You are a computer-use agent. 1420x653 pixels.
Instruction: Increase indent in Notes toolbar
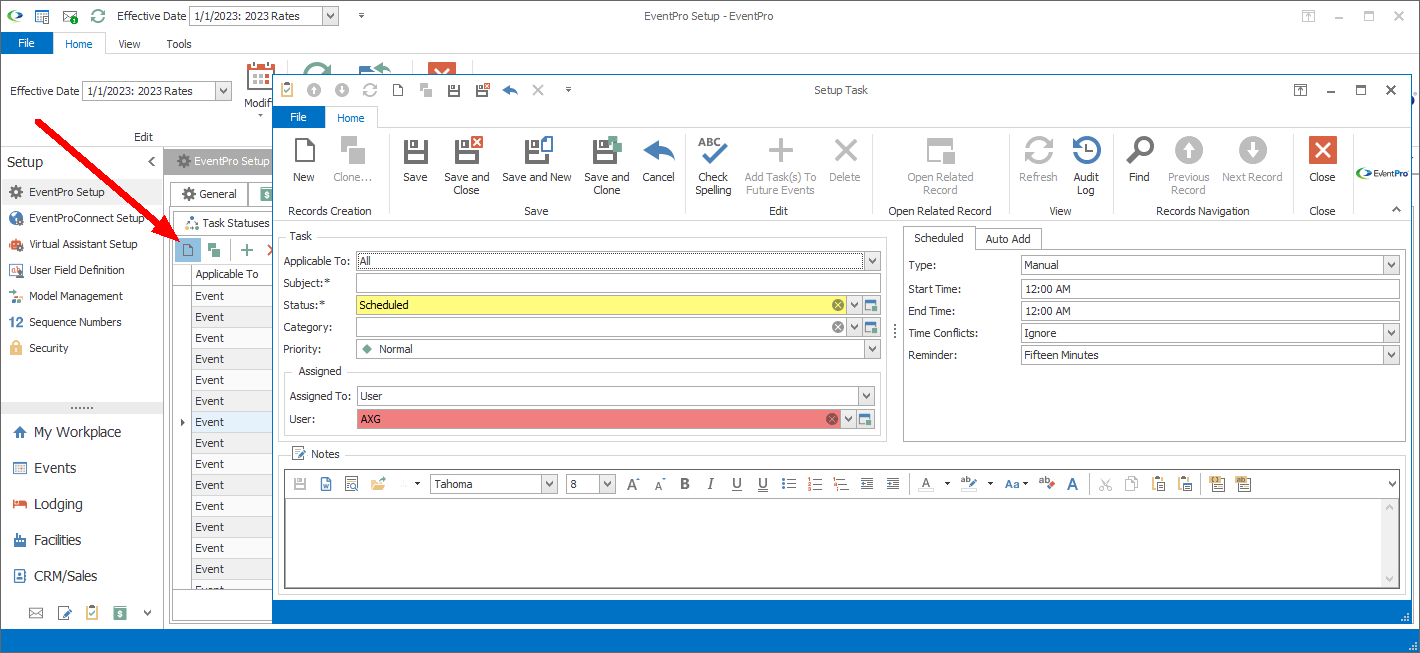point(893,484)
